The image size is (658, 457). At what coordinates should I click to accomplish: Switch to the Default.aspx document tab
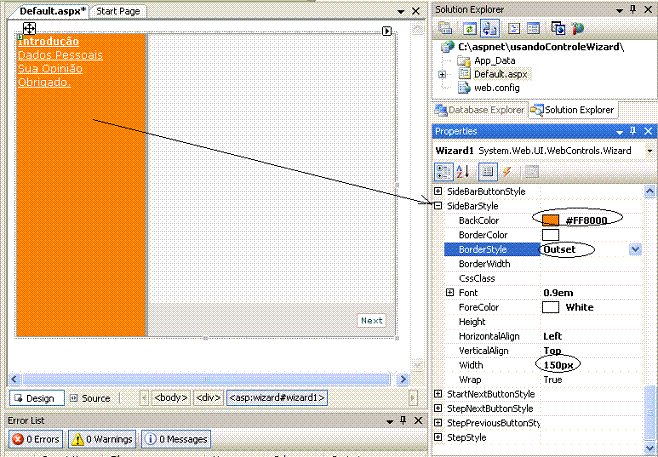pyautogui.click(x=52, y=11)
